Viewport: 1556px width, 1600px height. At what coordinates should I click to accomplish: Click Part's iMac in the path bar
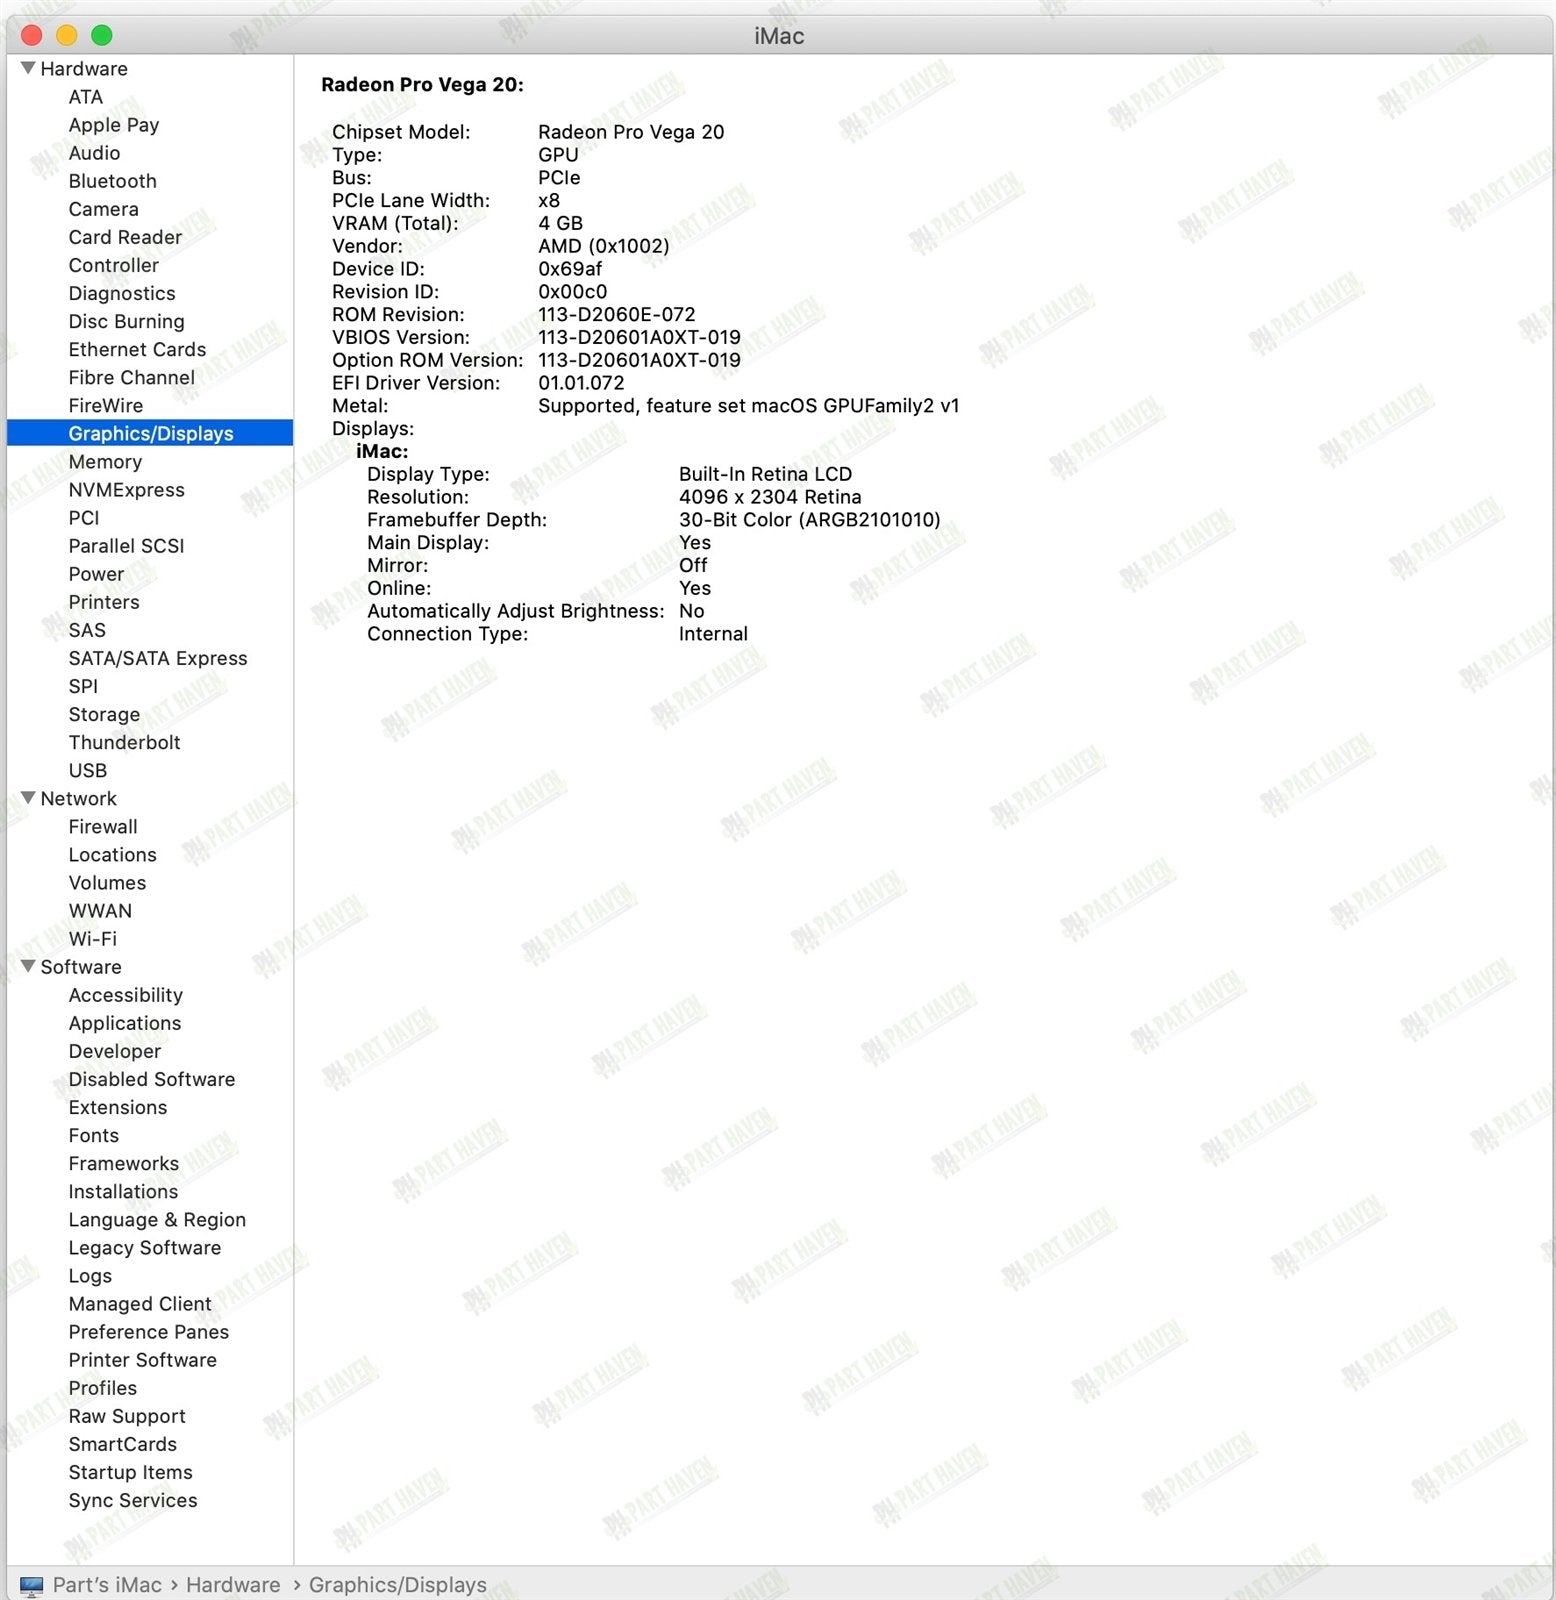pos(107,1585)
